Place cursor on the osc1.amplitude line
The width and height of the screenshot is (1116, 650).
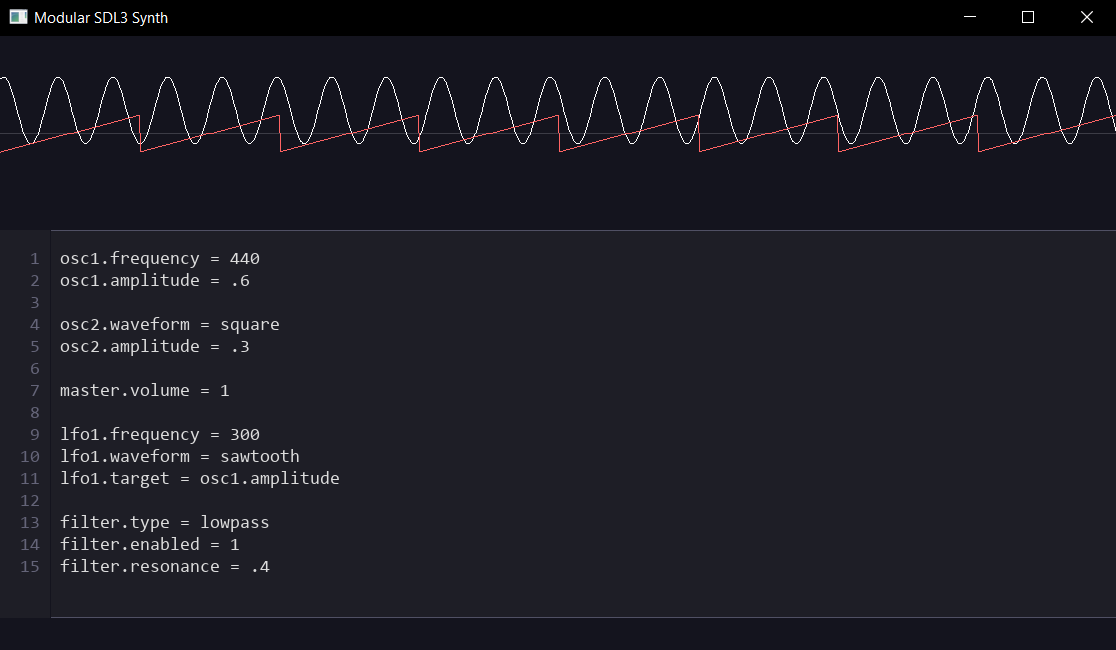pos(154,281)
